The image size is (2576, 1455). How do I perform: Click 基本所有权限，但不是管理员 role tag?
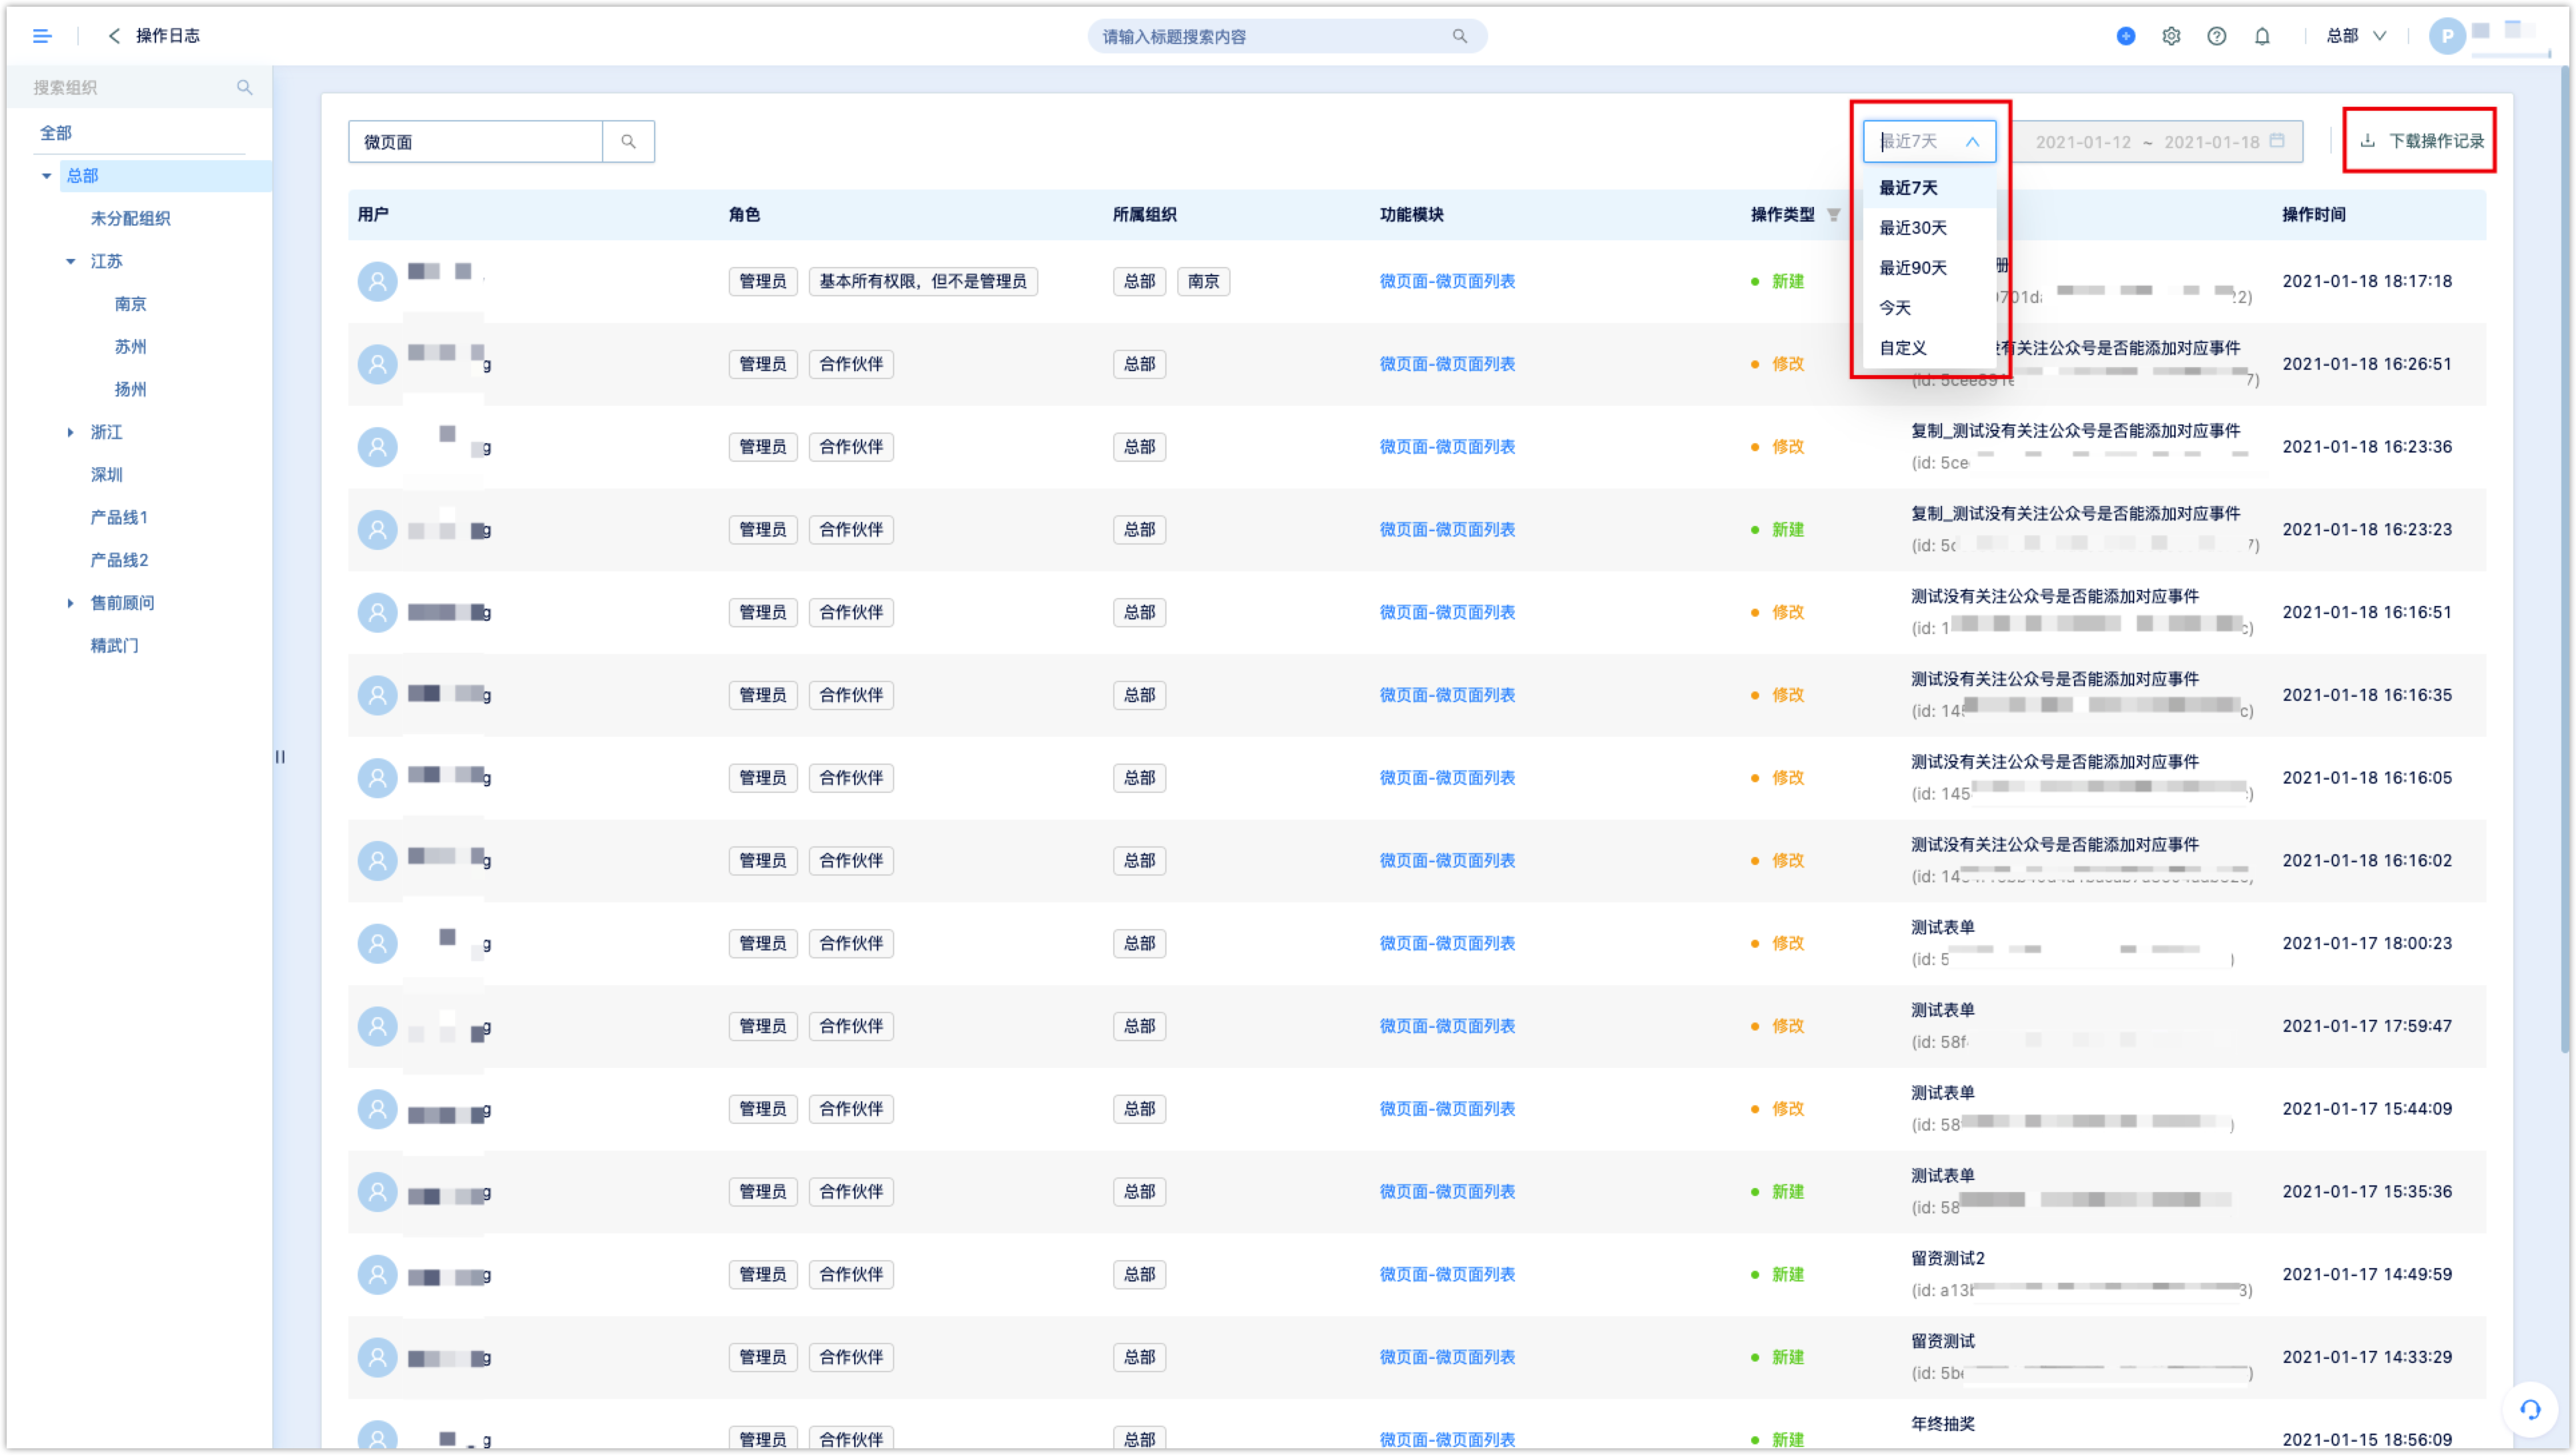(x=922, y=282)
